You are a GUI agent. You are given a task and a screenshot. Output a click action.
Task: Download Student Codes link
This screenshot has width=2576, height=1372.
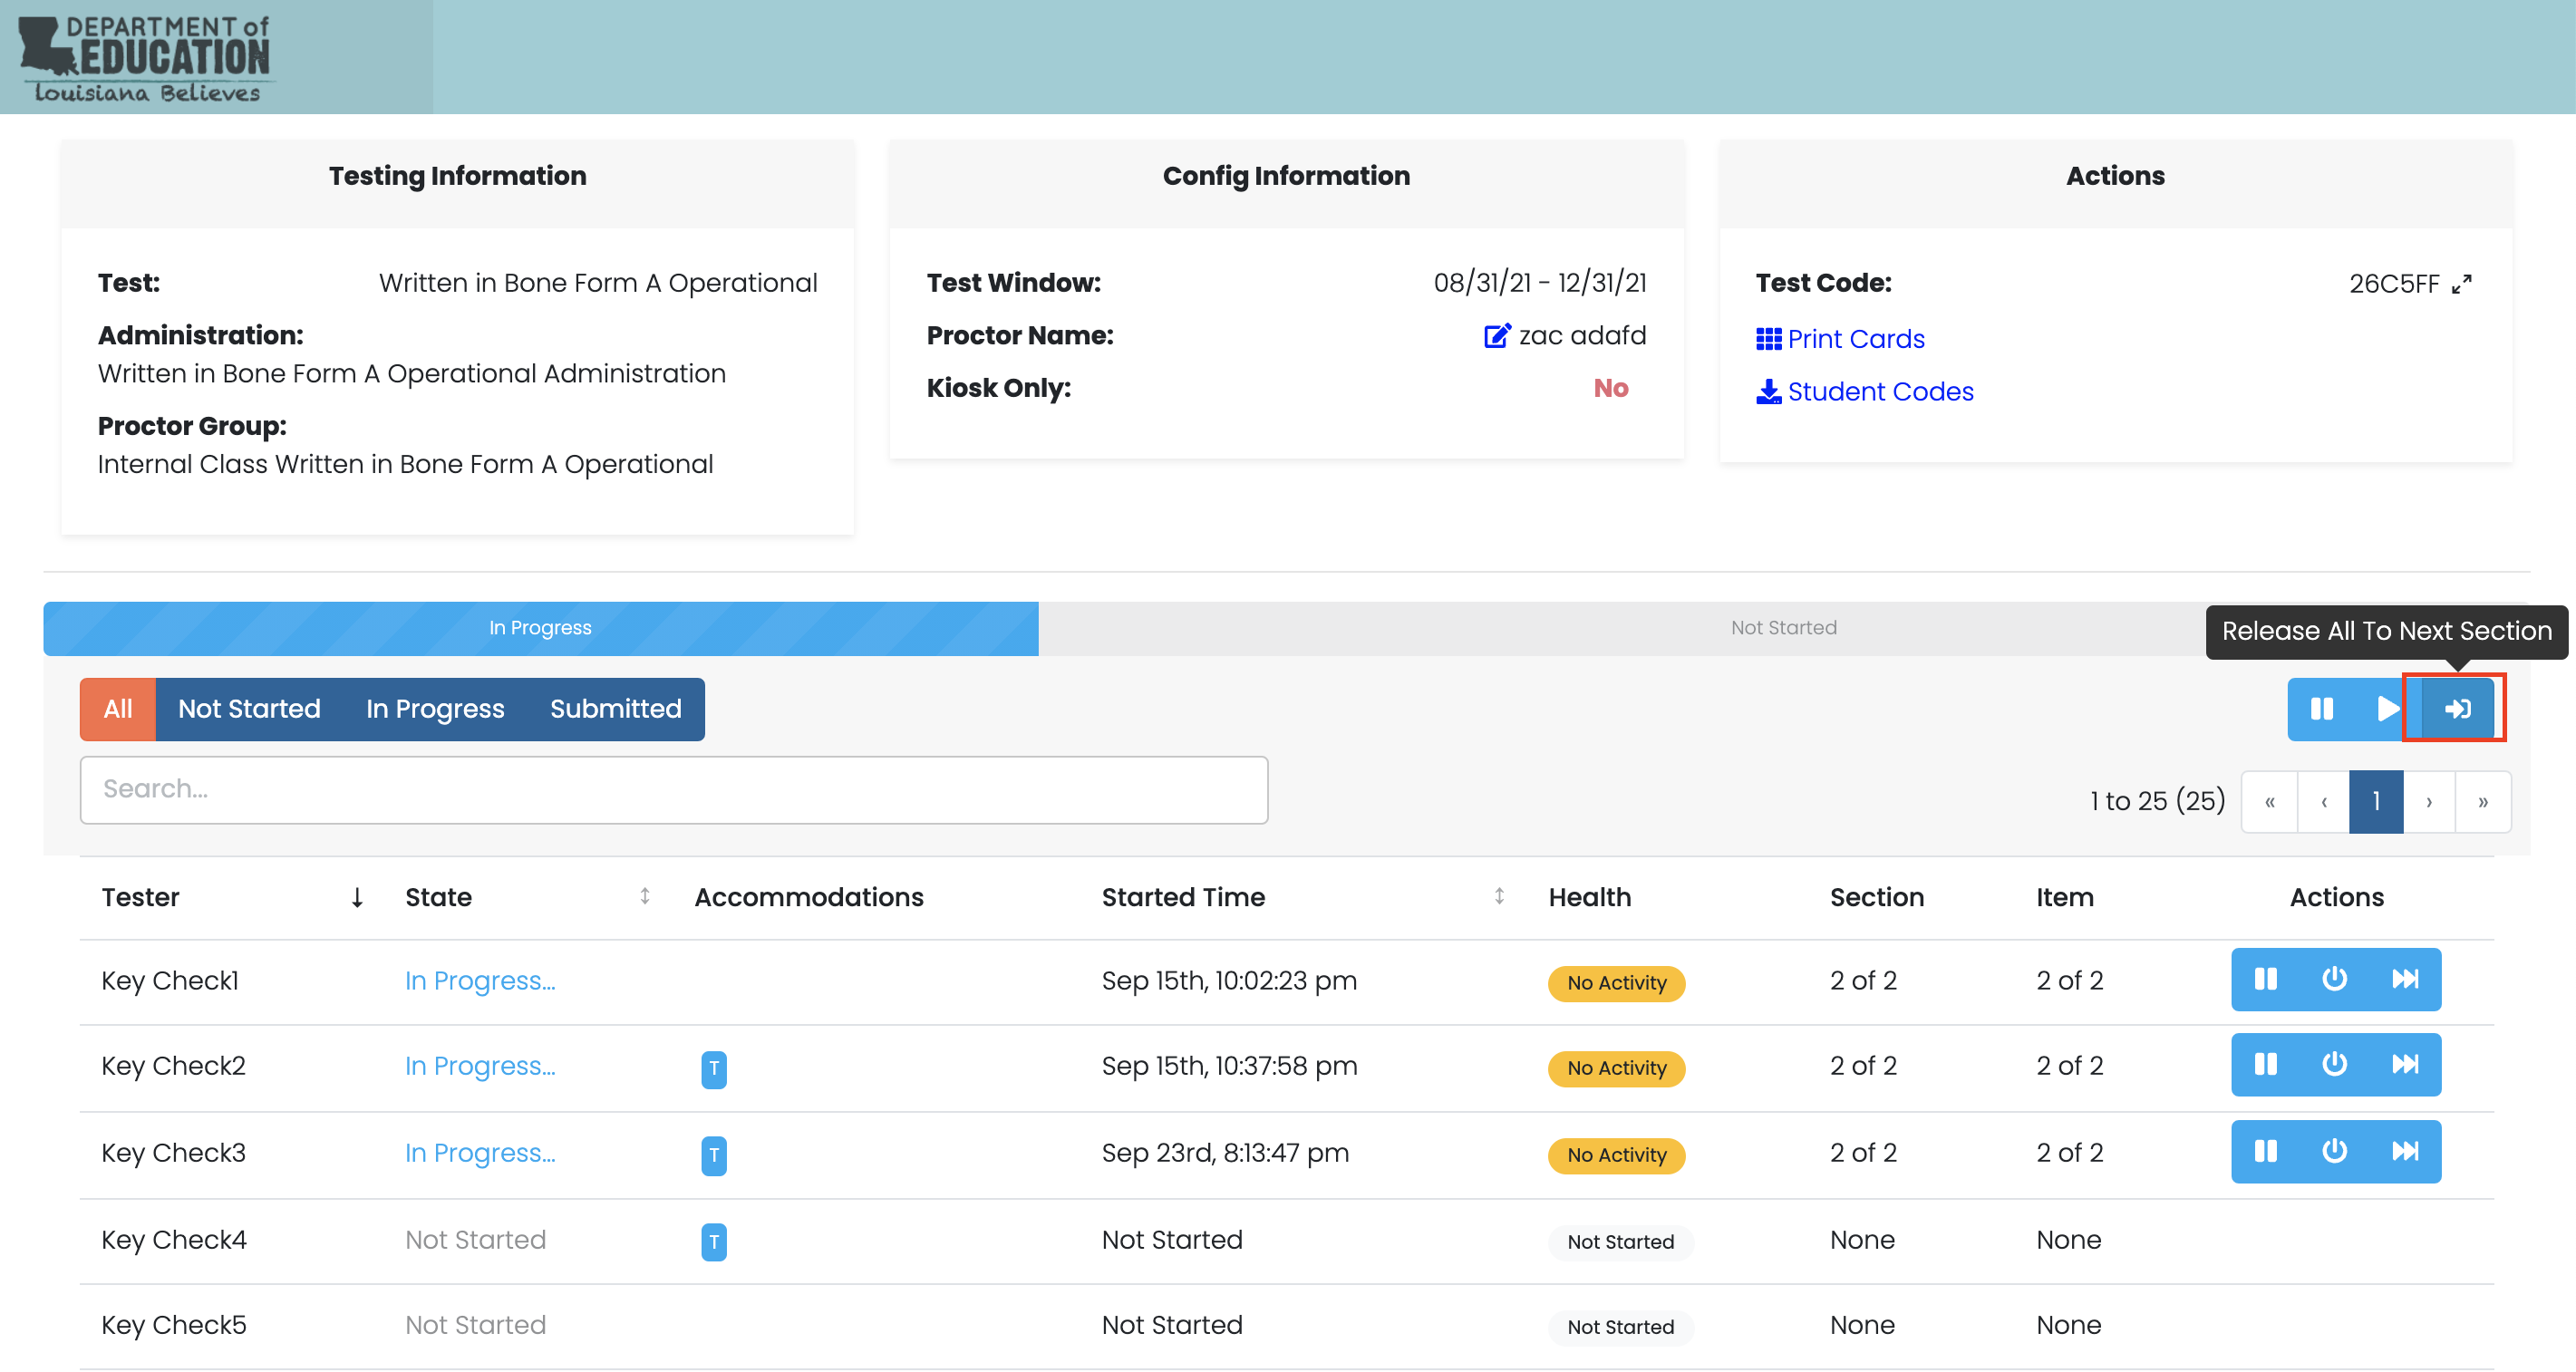1879,392
